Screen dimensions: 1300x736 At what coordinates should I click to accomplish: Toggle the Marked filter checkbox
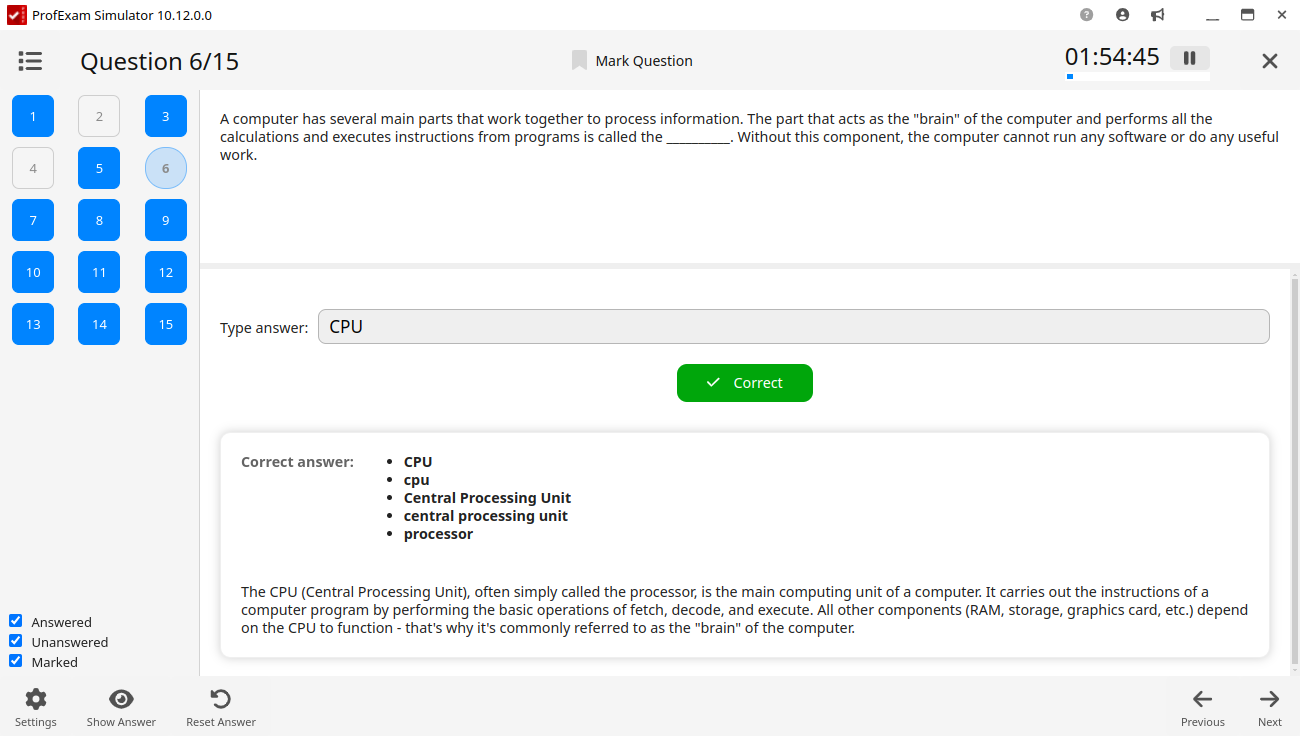(x=16, y=661)
